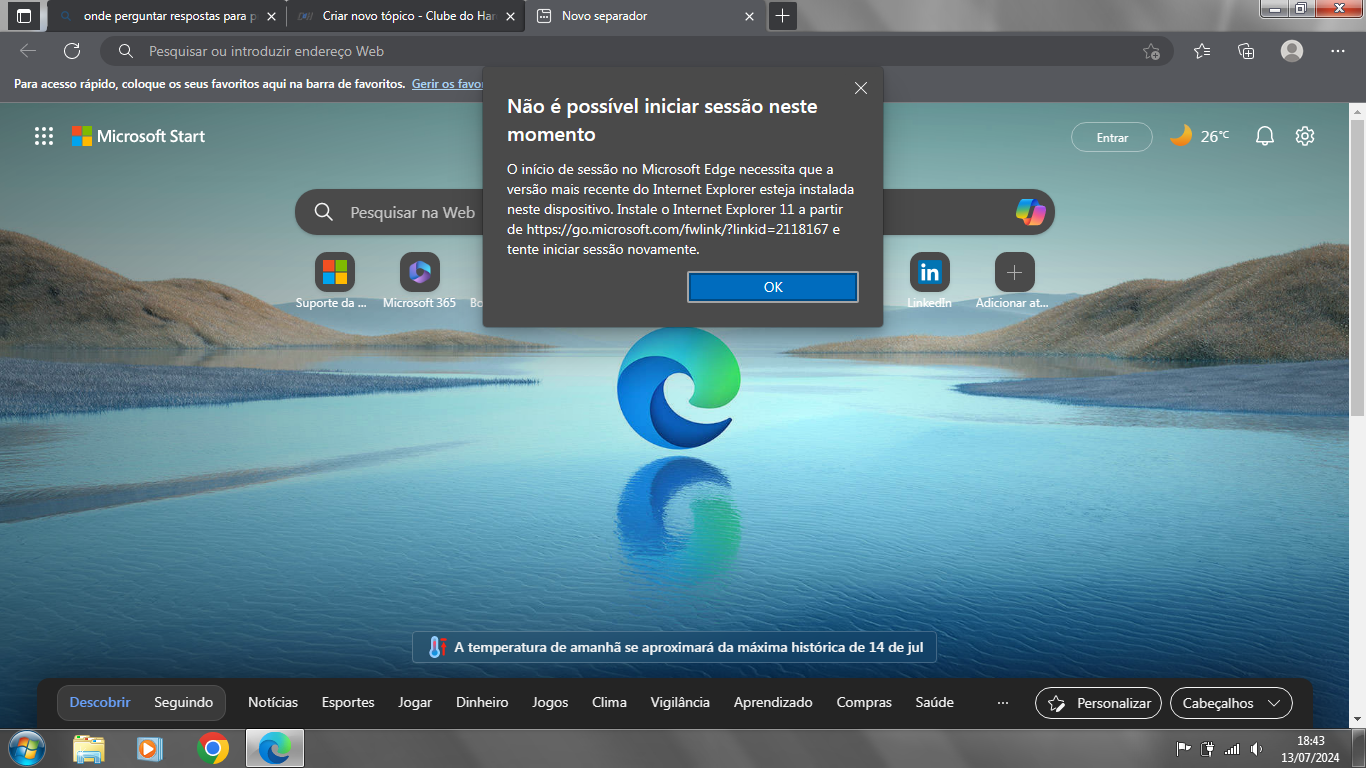Viewport: 1366px width, 768px height.
Task: Select the Seguindo feed tab
Action: coord(184,702)
